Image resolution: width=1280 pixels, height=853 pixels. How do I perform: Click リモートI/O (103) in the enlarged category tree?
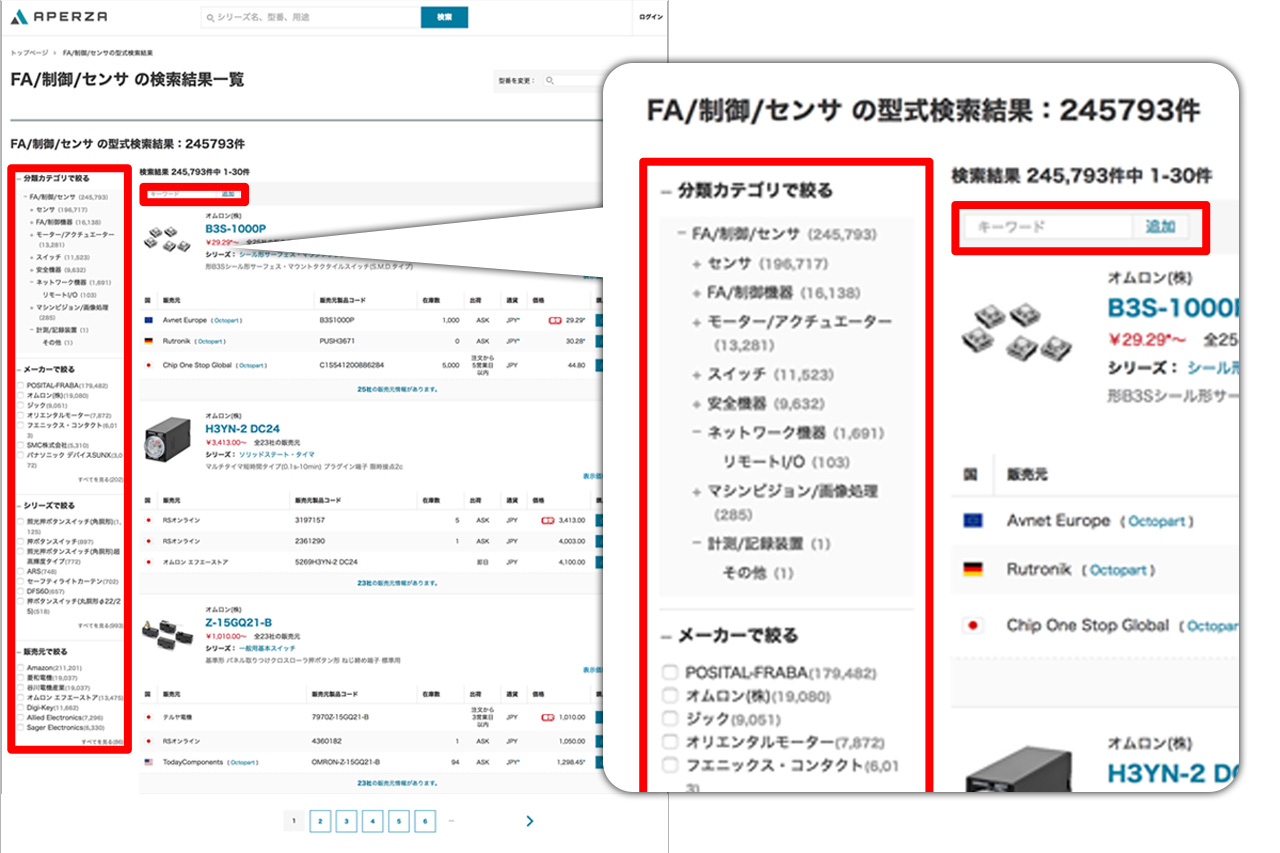(x=786, y=462)
